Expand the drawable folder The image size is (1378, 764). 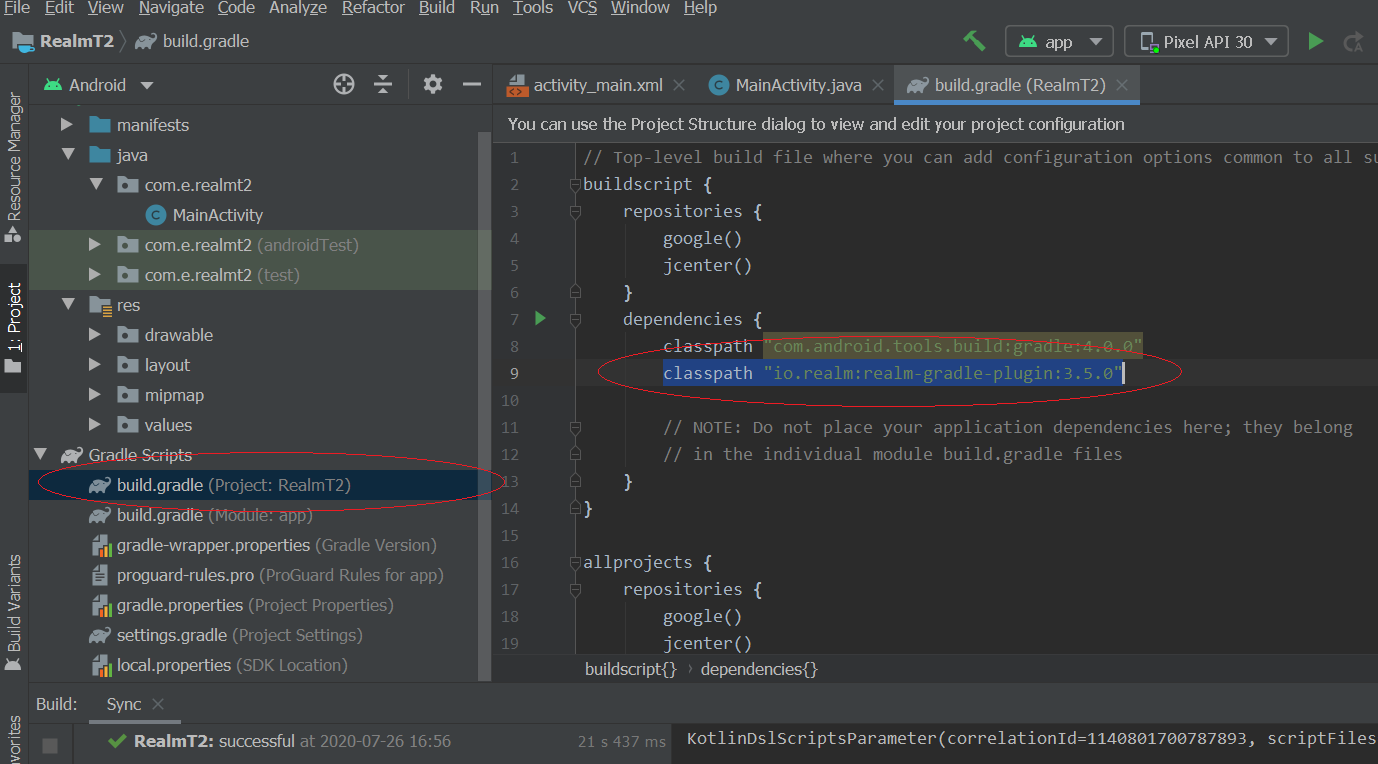point(95,335)
